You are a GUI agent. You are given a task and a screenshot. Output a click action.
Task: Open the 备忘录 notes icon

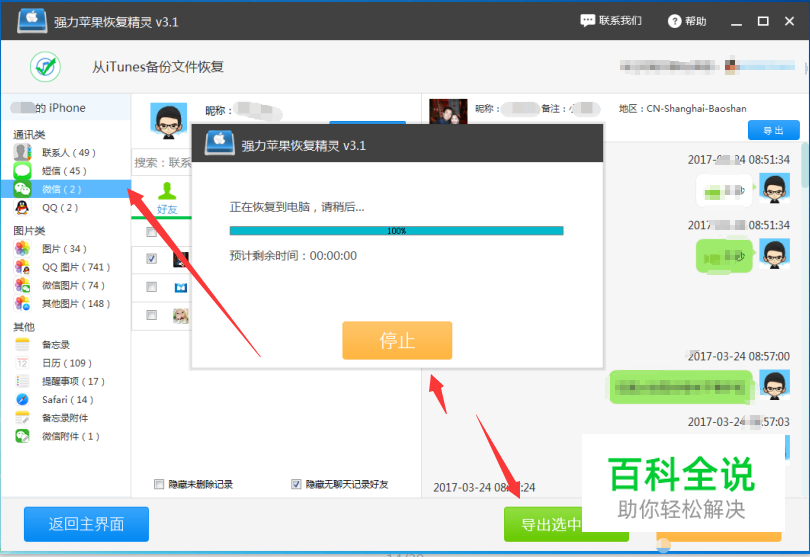(x=22, y=344)
